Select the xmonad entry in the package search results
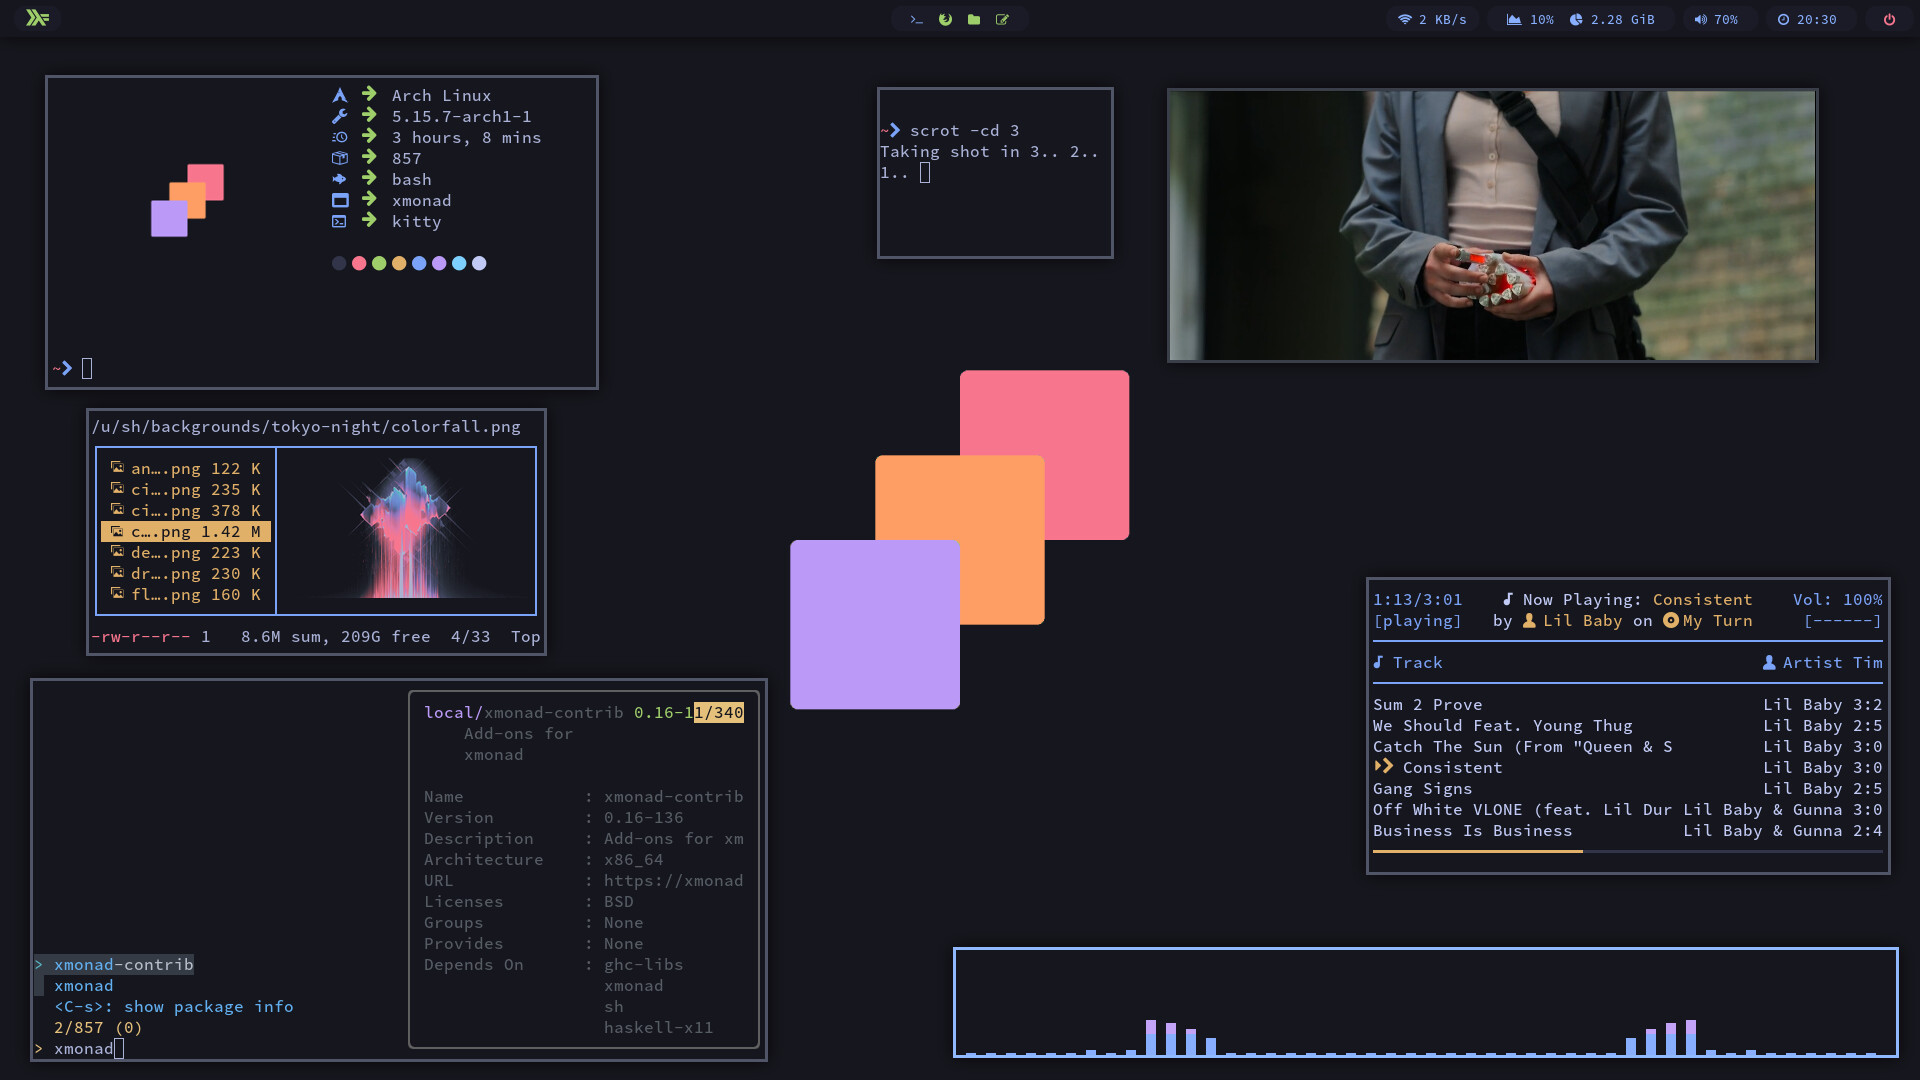This screenshot has width=1920, height=1080. tap(83, 985)
